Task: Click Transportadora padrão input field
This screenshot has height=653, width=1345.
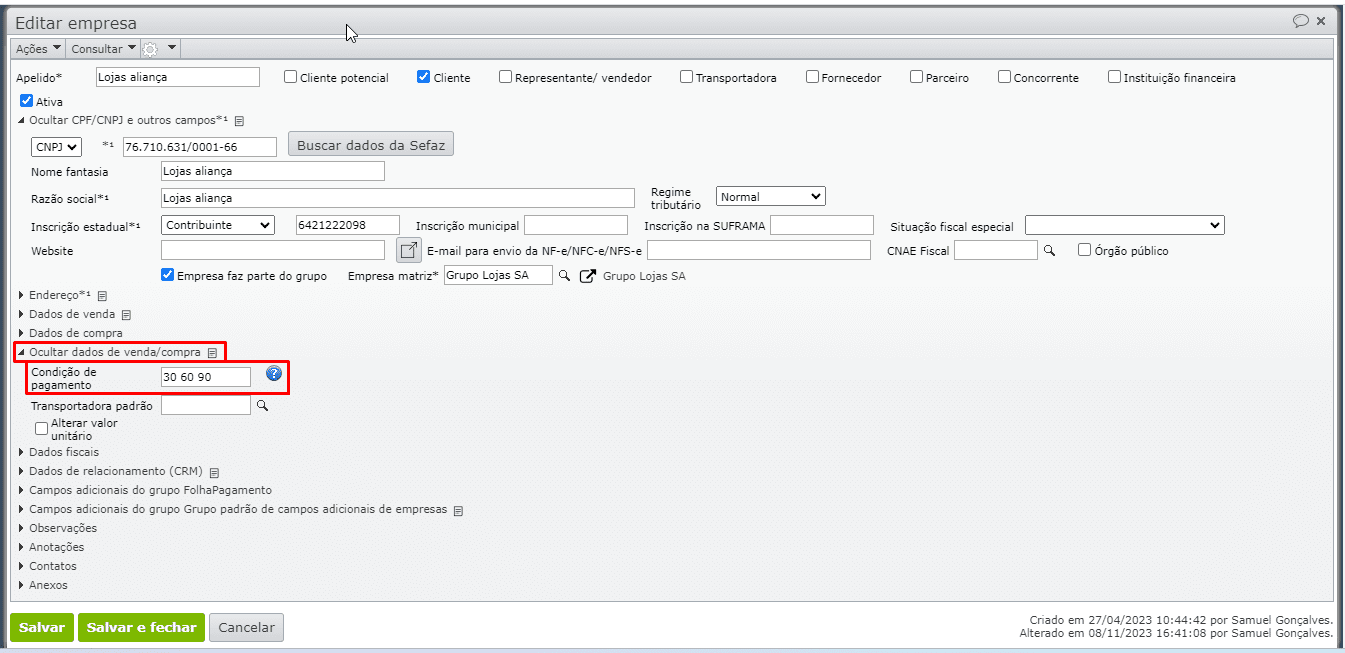Action: pos(206,405)
